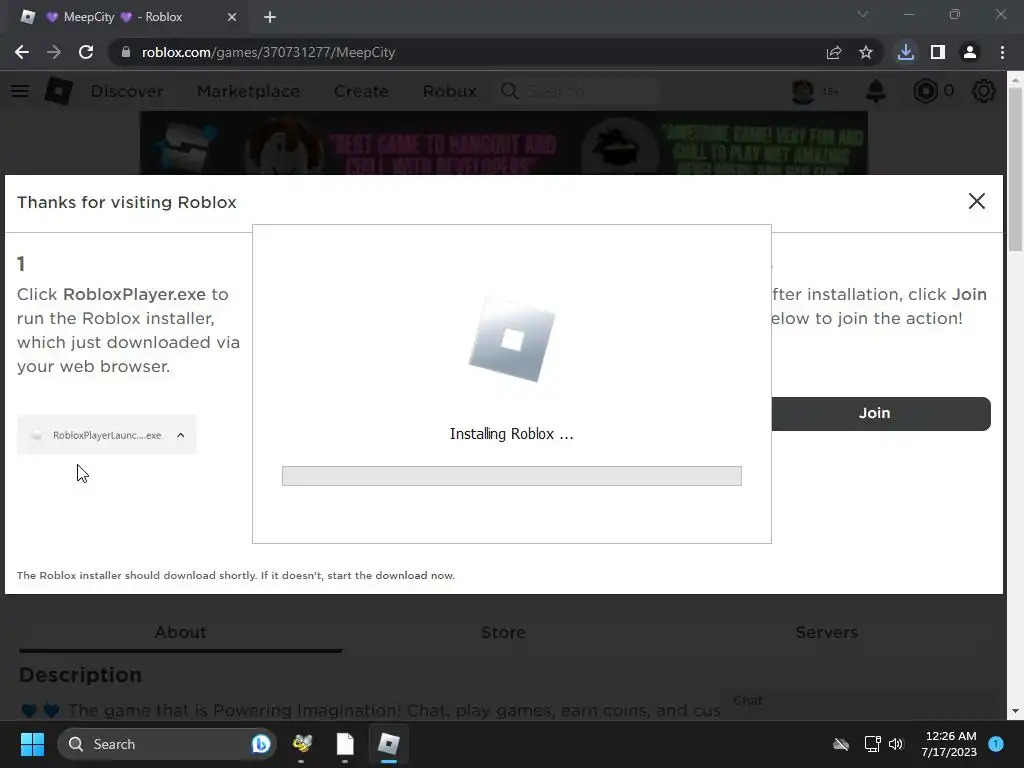Open Marketplace in Roblox navigation

(248, 91)
